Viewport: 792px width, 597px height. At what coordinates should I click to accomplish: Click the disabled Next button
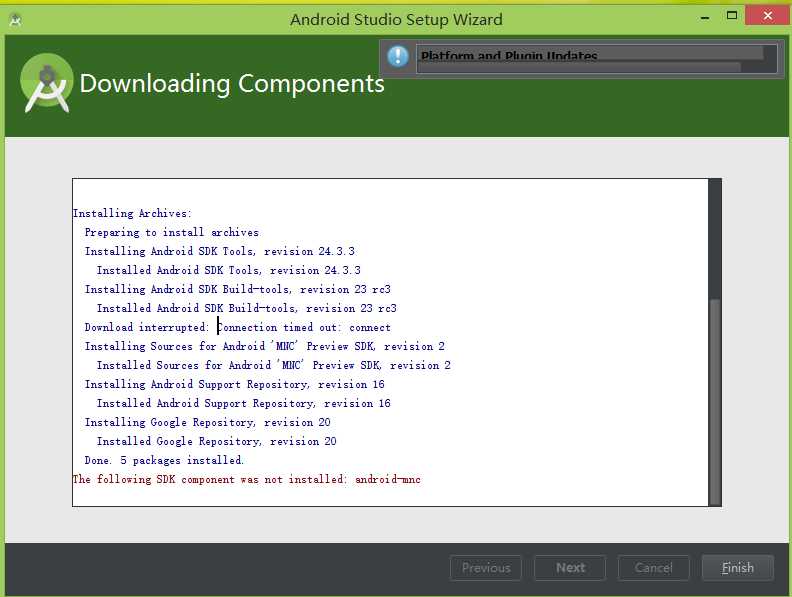pos(570,568)
